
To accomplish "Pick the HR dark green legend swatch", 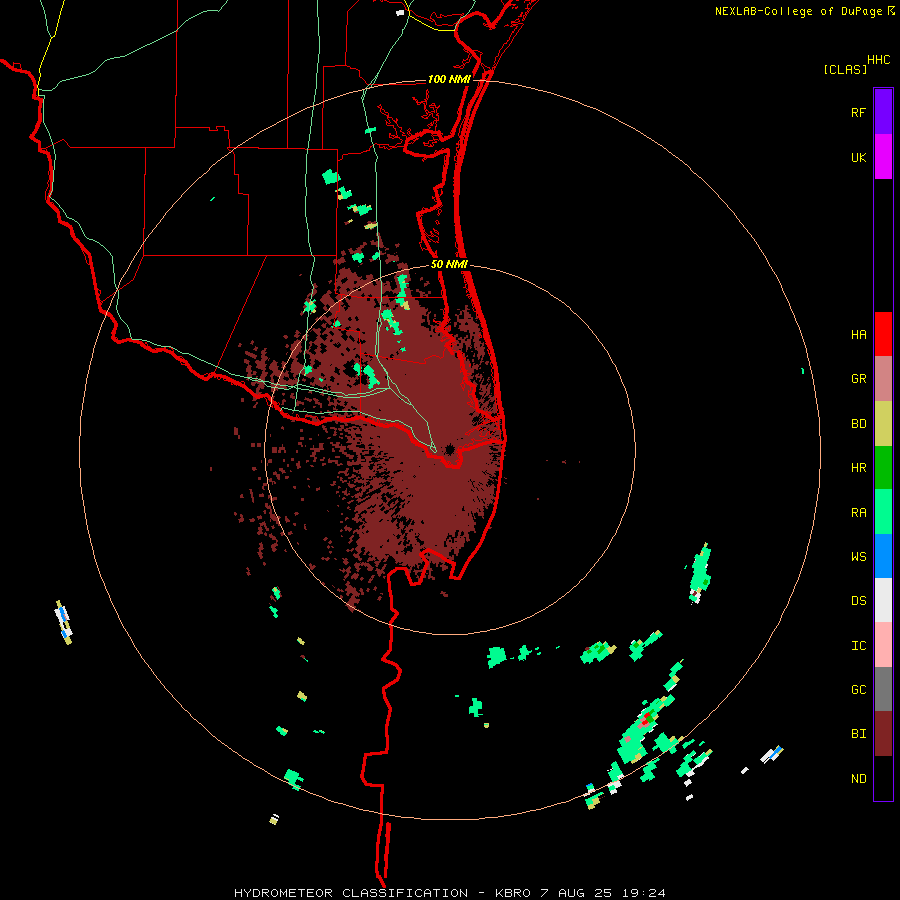I will coord(883,468).
